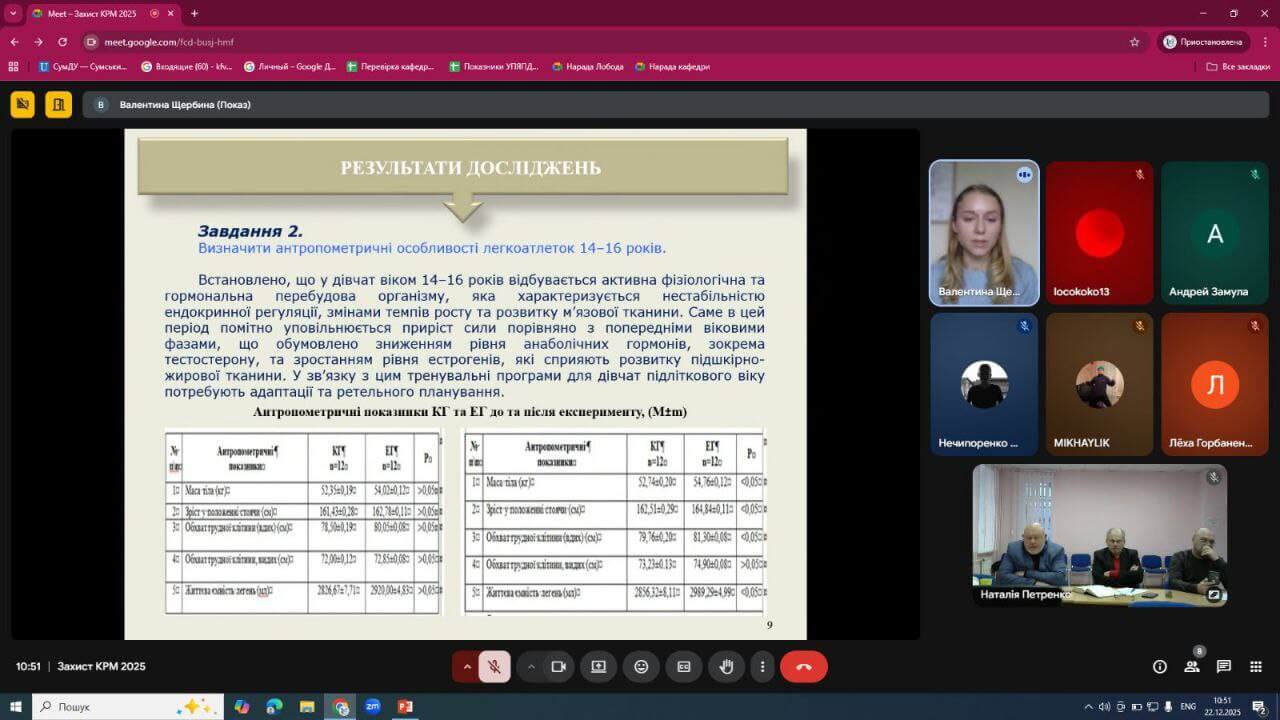Toggle the camera on or off
The image size is (1280, 720).
pyautogui.click(x=559, y=667)
